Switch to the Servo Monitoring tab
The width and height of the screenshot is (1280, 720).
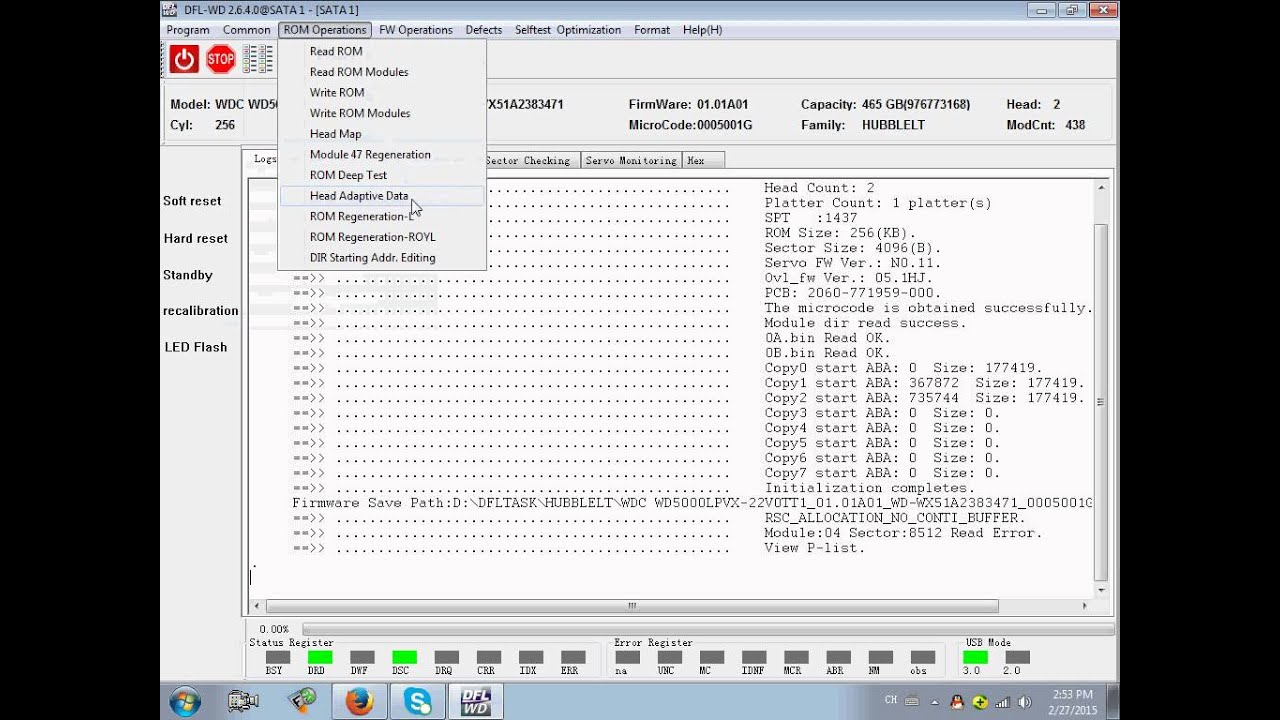click(631, 160)
